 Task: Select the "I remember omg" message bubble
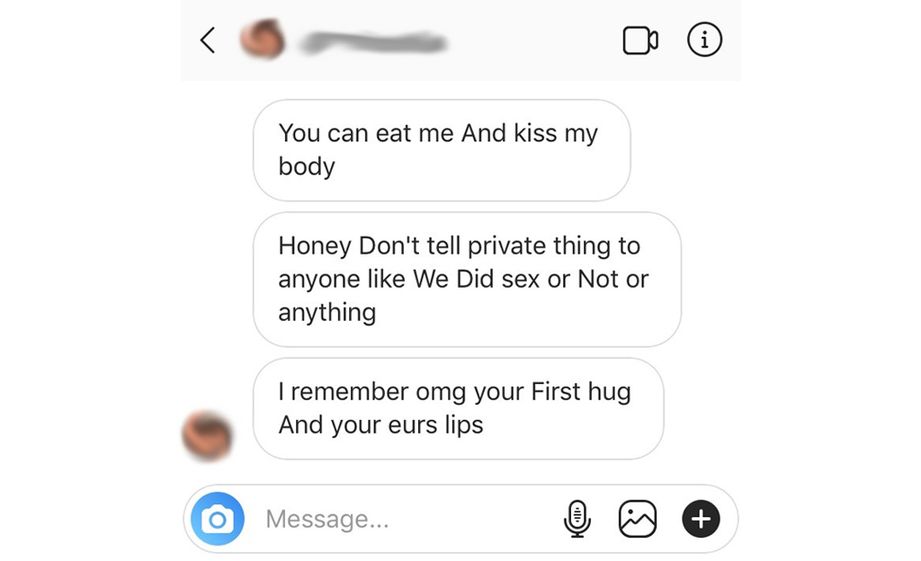click(x=458, y=409)
